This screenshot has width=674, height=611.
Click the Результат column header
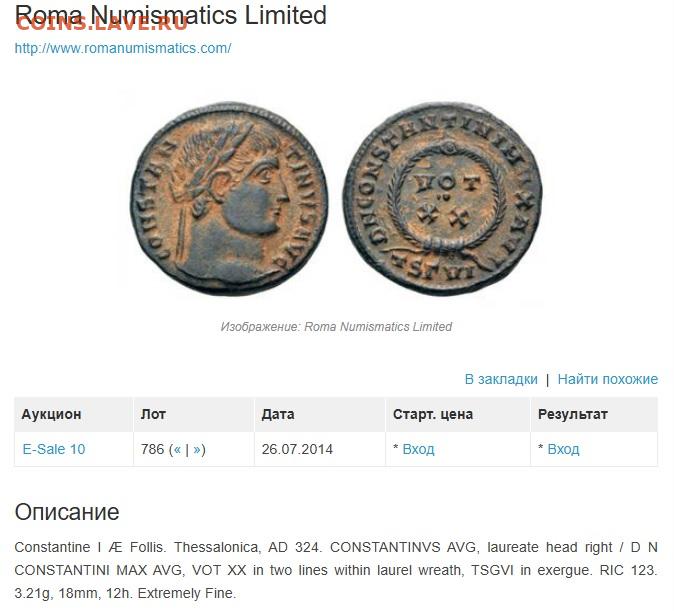[x=573, y=414]
